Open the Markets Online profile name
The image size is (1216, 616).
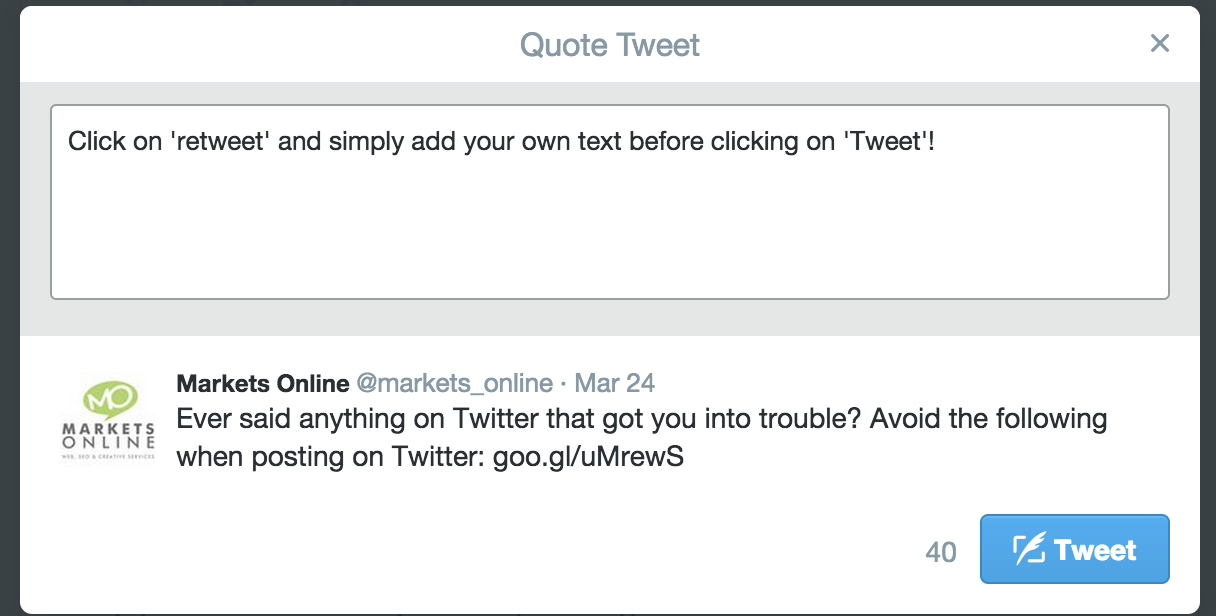[263, 383]
